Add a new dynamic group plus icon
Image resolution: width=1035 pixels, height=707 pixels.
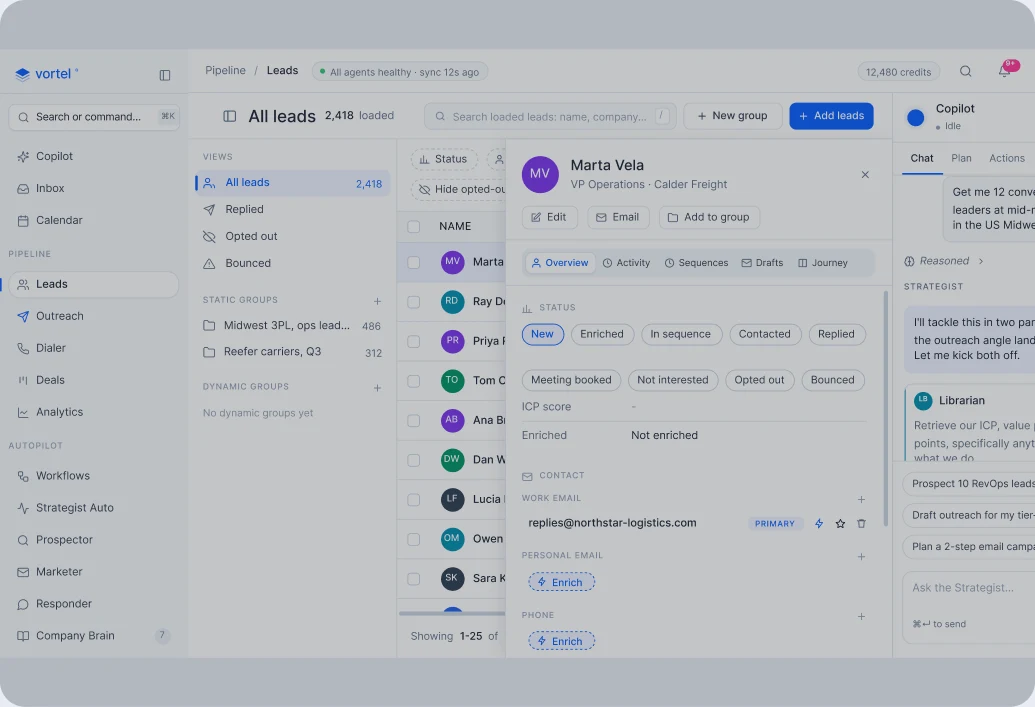378,387
